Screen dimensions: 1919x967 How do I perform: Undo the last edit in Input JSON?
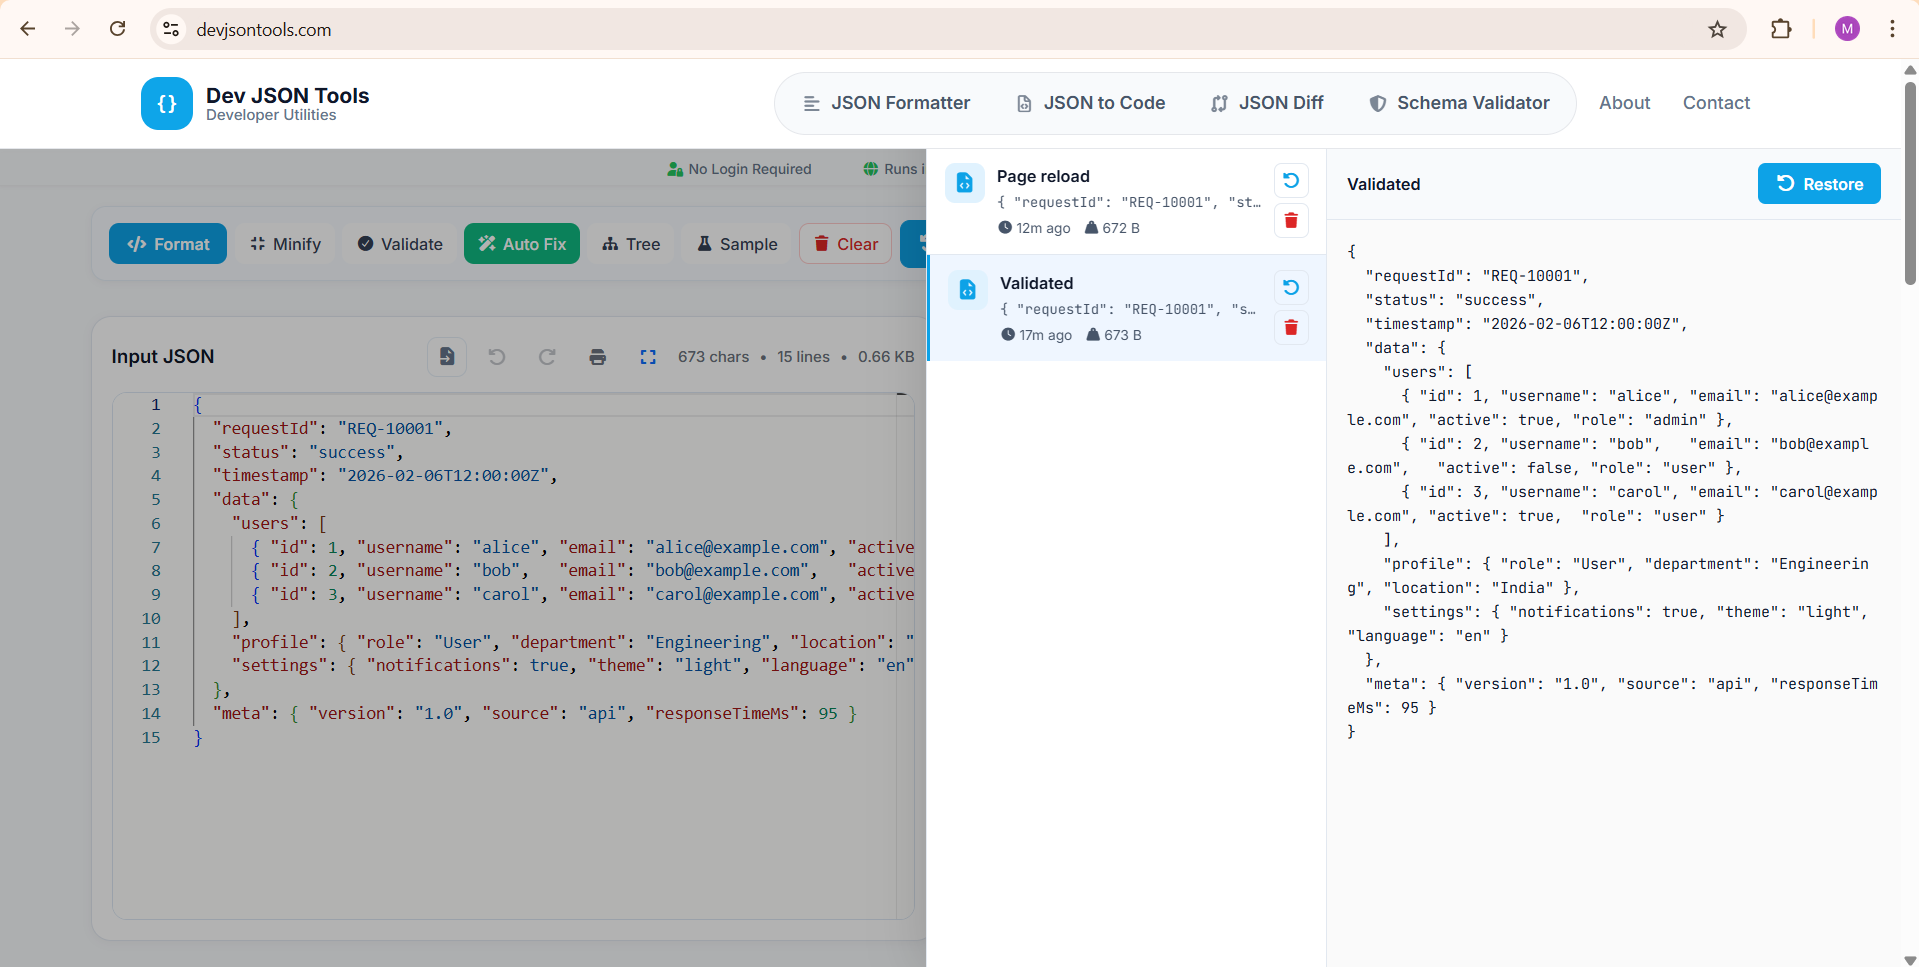pyautogui.click(x=497, y=356)
